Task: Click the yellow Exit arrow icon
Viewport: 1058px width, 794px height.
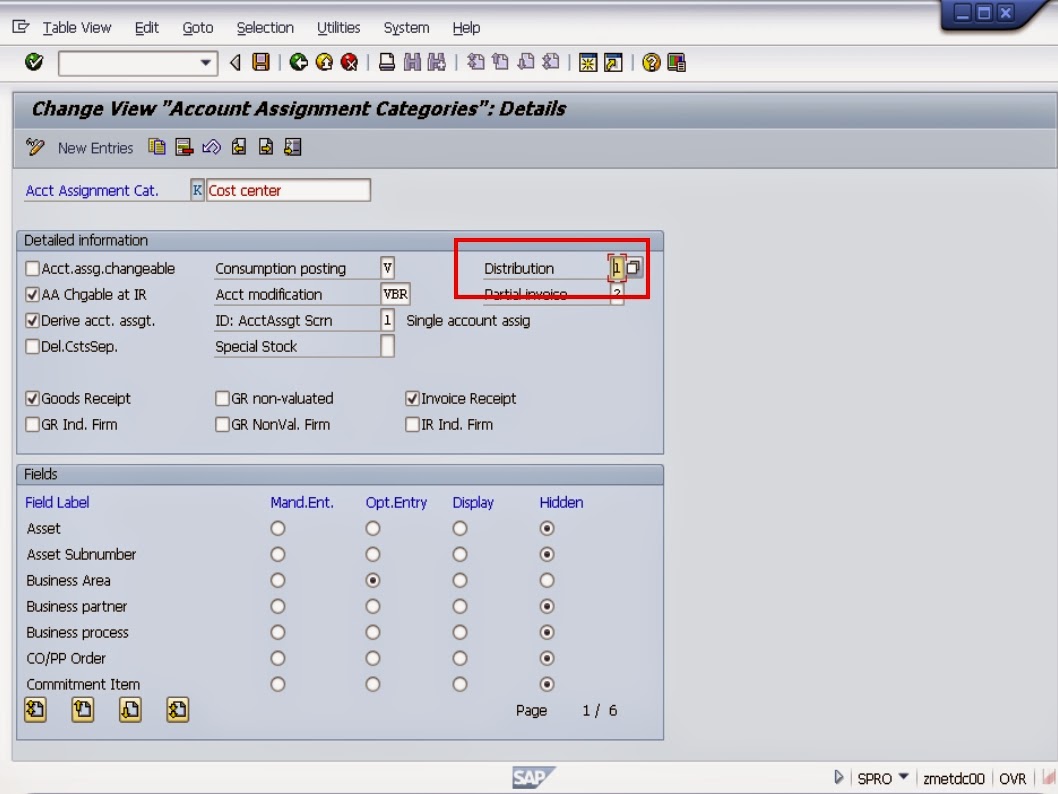Action: (x=324, y=63)
